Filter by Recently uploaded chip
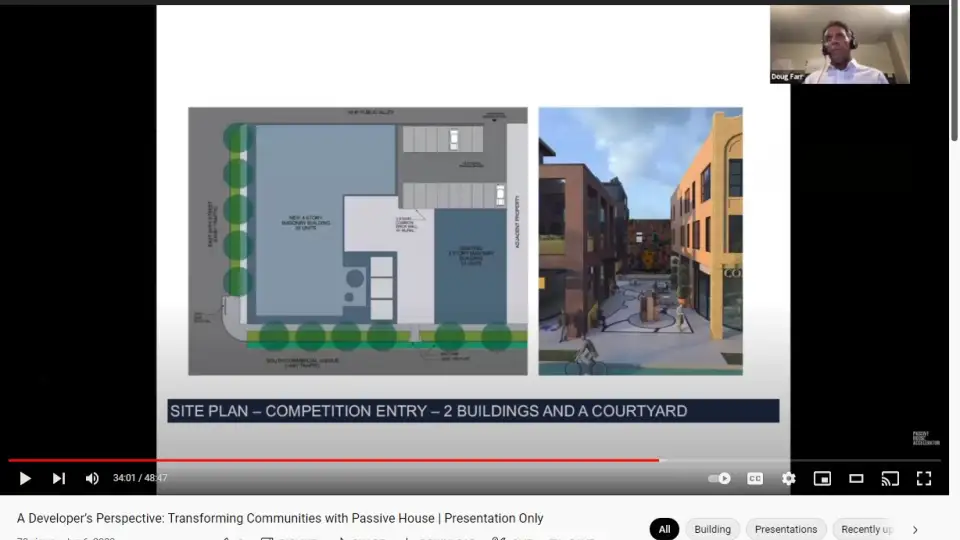Viewport: 960px width, 540px height. 866,529
